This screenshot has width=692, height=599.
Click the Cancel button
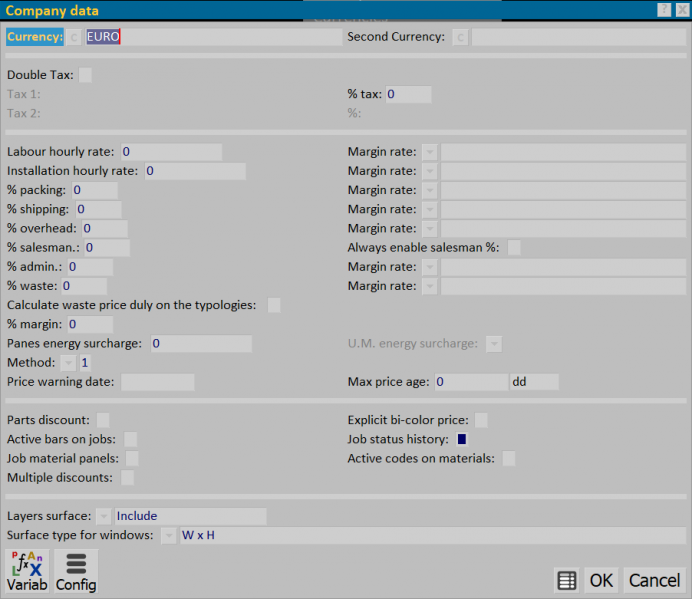[654, 580]
